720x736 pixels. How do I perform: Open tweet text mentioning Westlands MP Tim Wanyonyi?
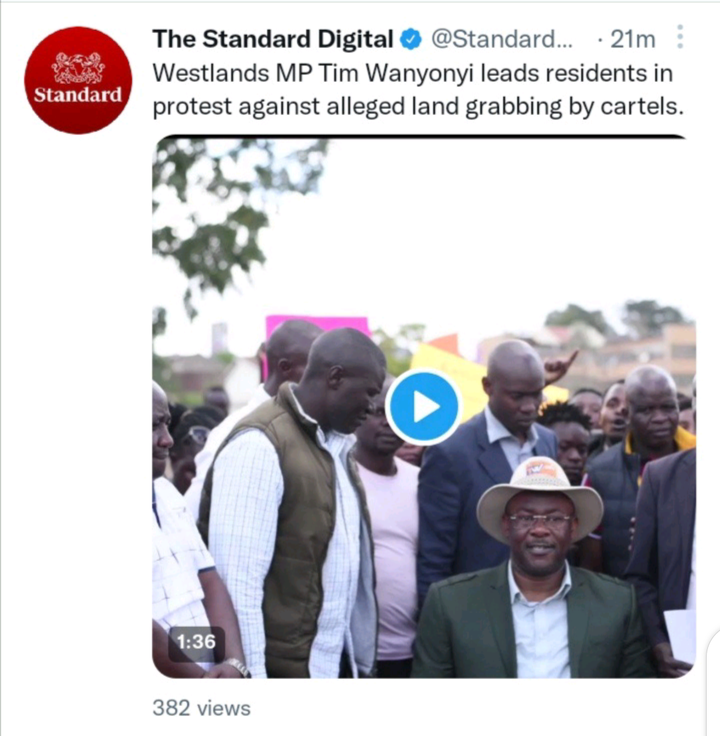413,73
